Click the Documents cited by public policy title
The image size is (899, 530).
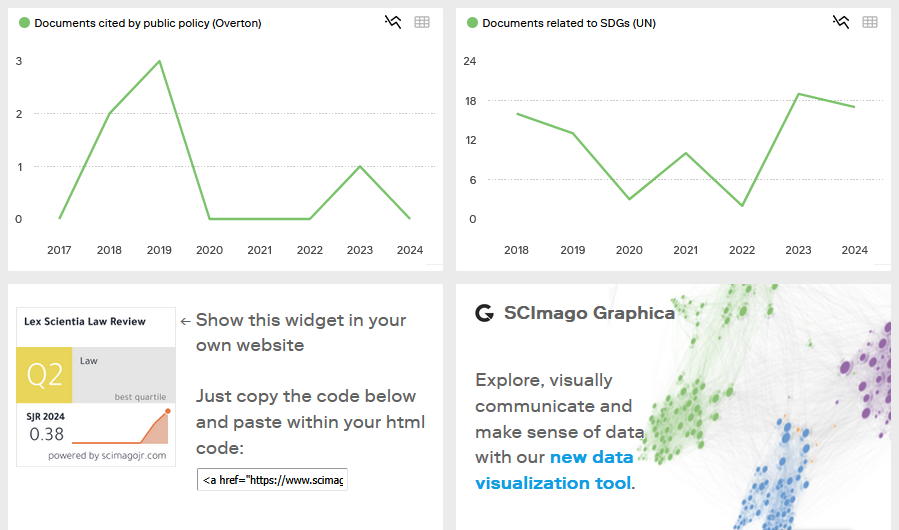148,22
